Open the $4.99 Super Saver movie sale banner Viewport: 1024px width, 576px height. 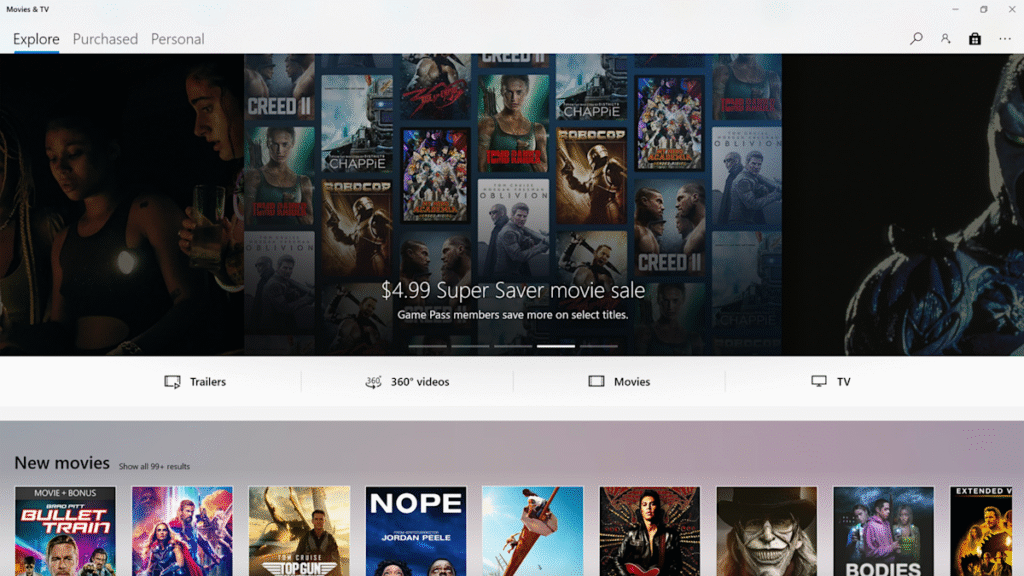[x=512, y=291]
